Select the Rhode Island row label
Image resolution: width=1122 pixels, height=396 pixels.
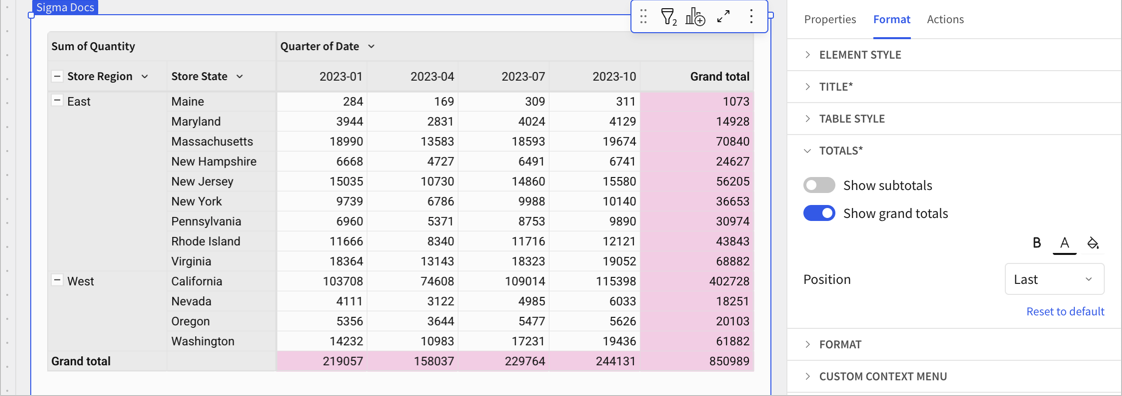coord(205,241)
